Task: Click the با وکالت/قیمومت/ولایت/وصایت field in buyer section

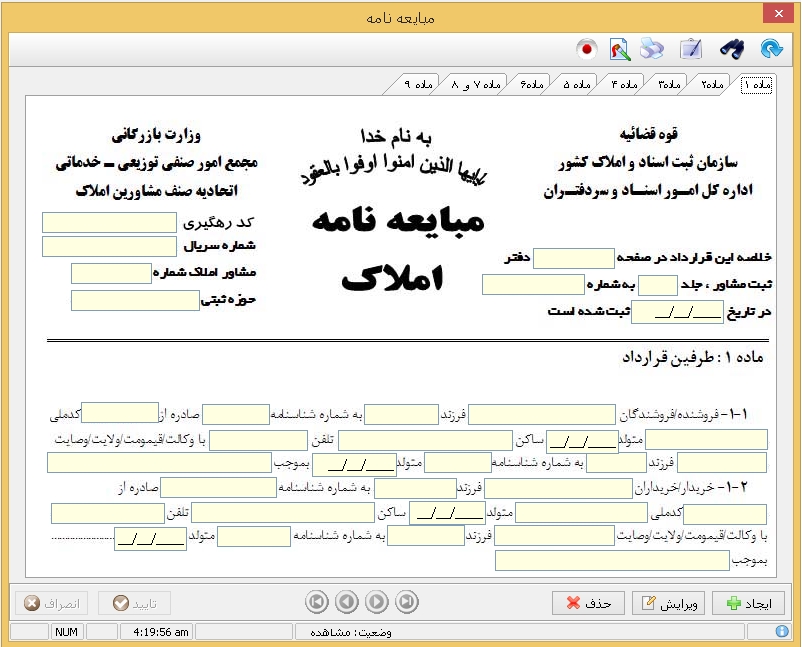Action: pyautogui.click(x=554, y=536)
